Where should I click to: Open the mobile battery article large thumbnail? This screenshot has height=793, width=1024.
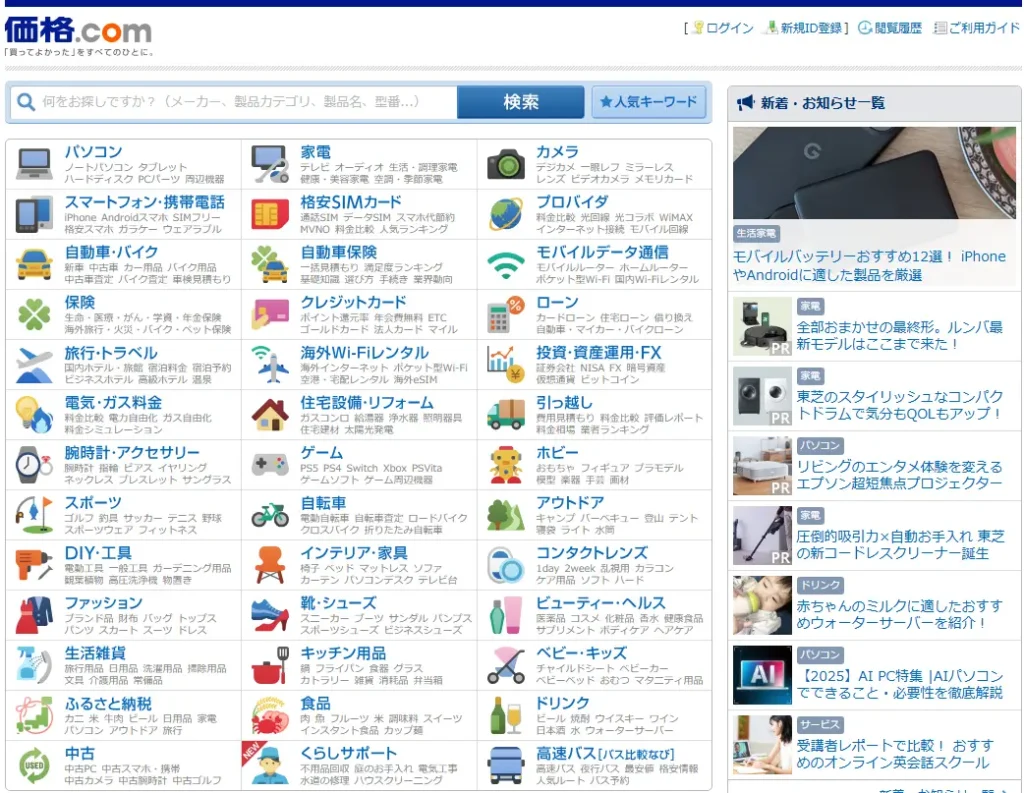coord(874,185)
